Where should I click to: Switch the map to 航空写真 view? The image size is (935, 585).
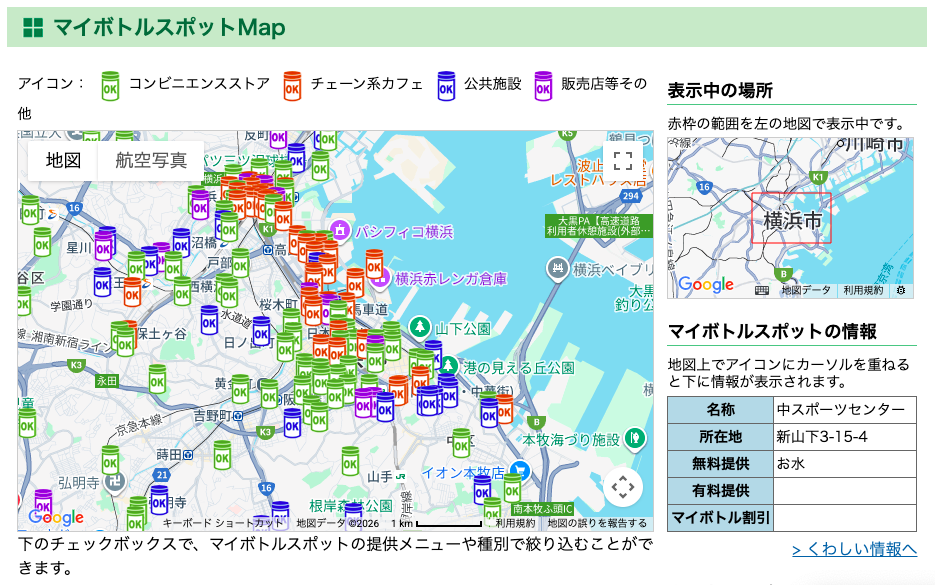[x=151, y=161]
